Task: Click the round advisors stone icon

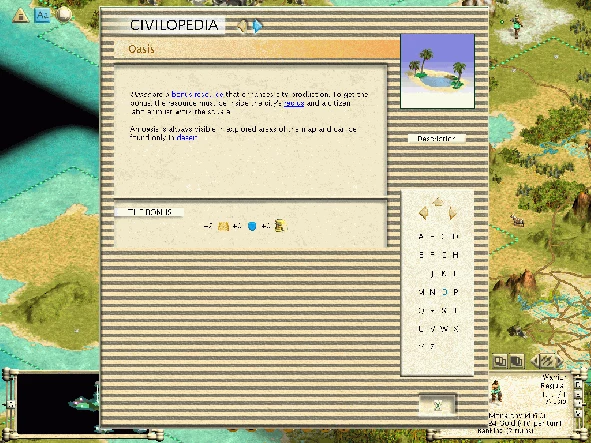Action: 64,15
